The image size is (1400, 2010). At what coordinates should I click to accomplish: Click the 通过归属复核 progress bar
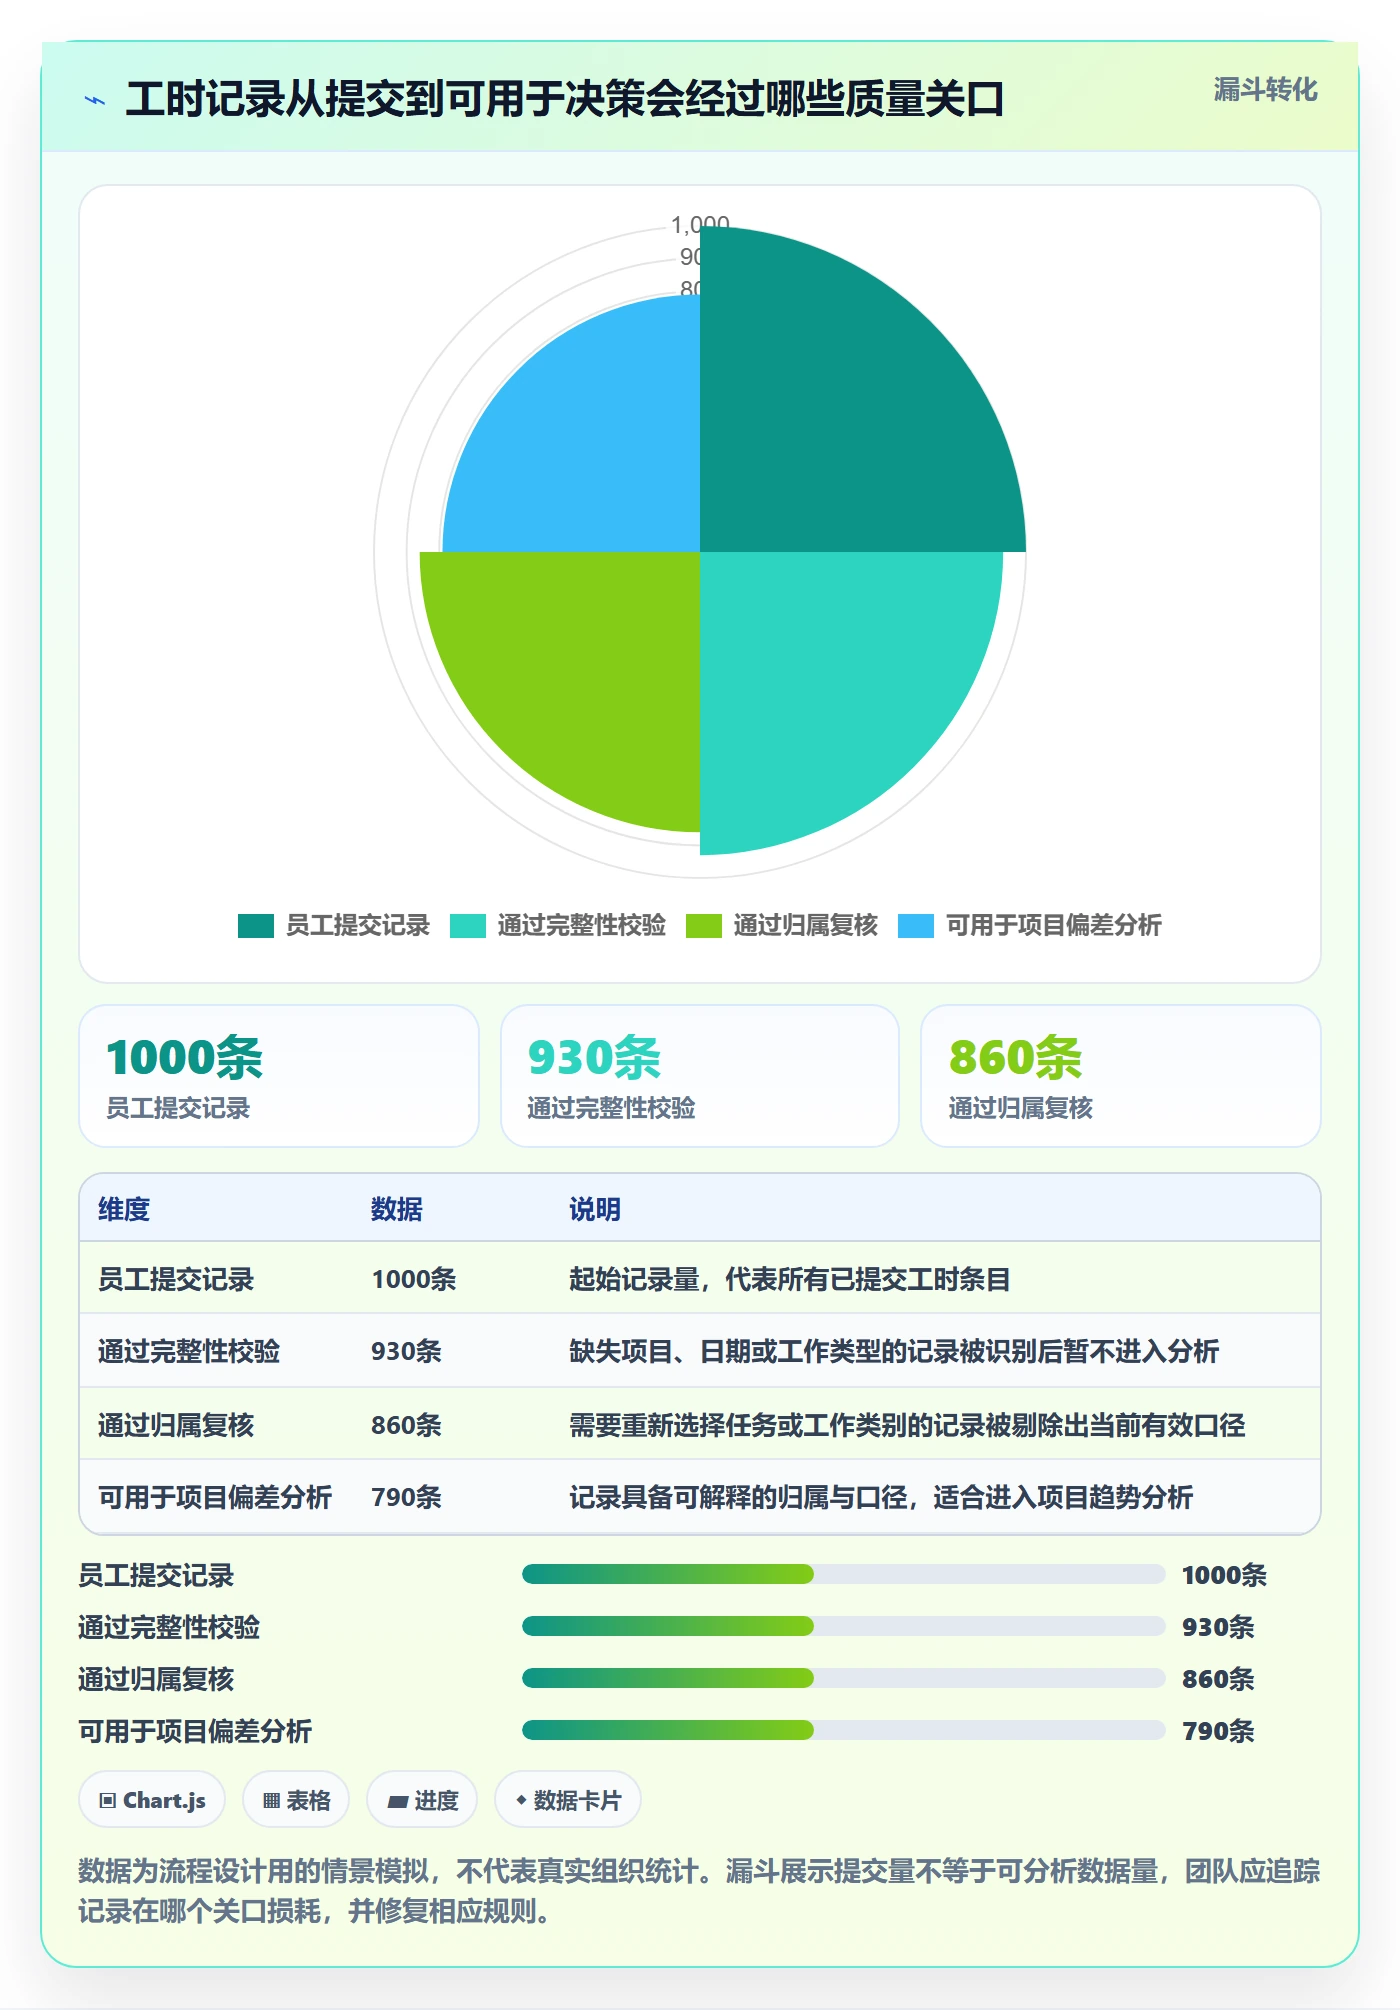(843, 1679)
